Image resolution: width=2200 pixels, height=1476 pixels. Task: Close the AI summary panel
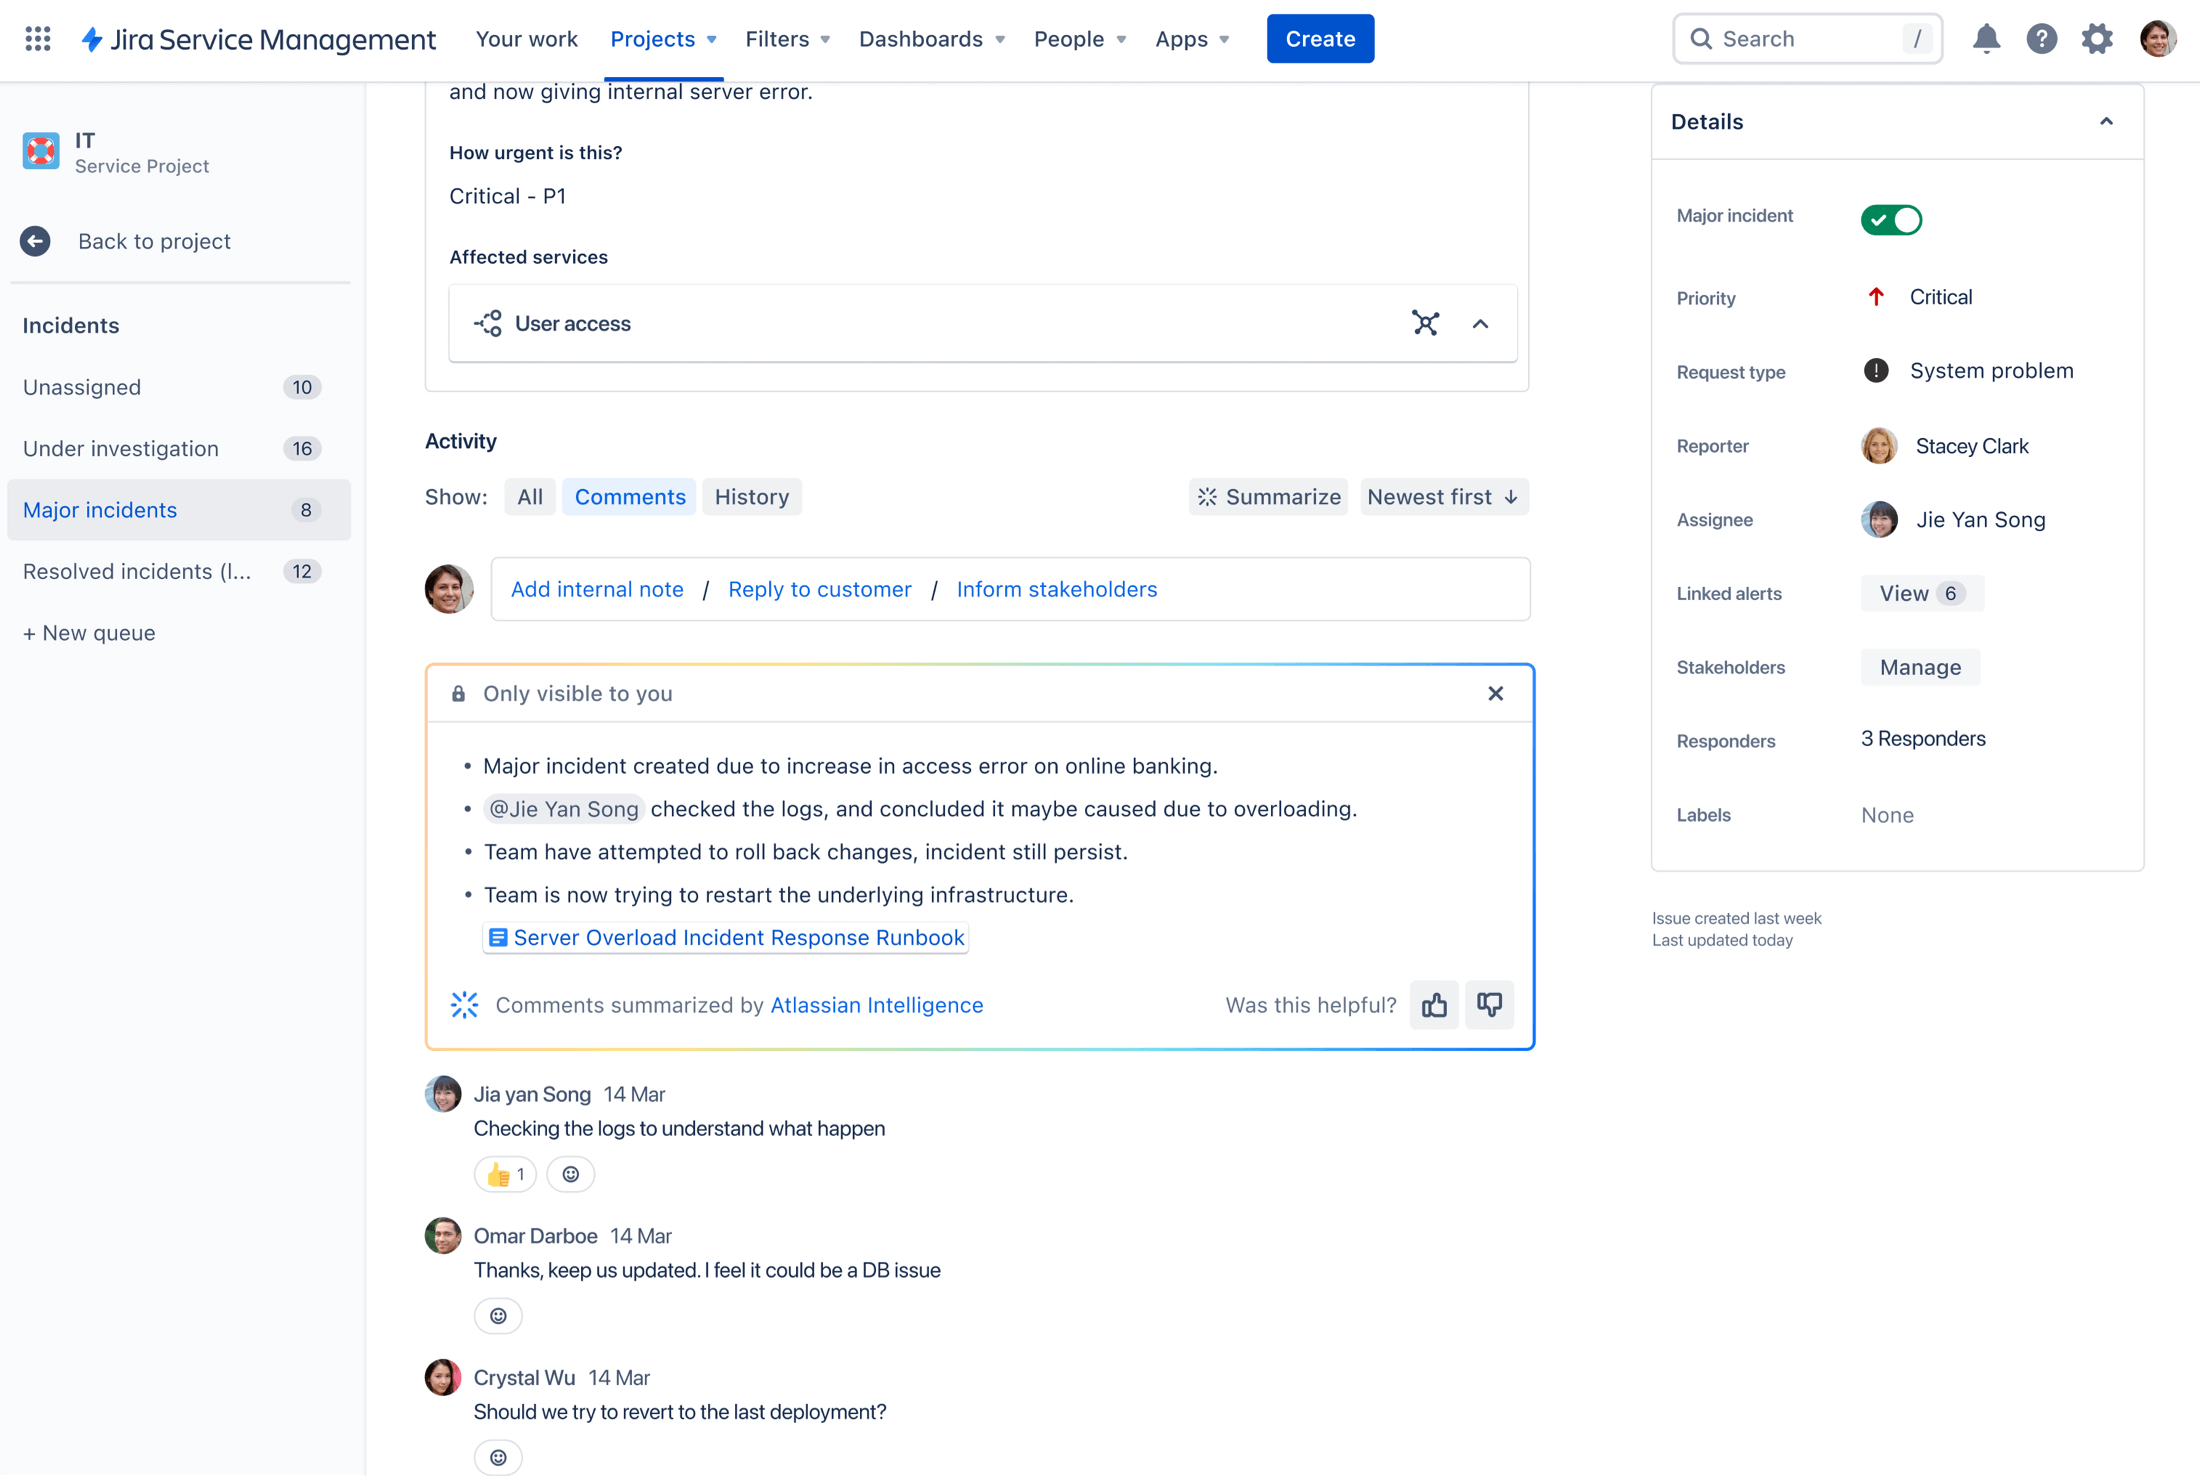tap(1495, 692)
